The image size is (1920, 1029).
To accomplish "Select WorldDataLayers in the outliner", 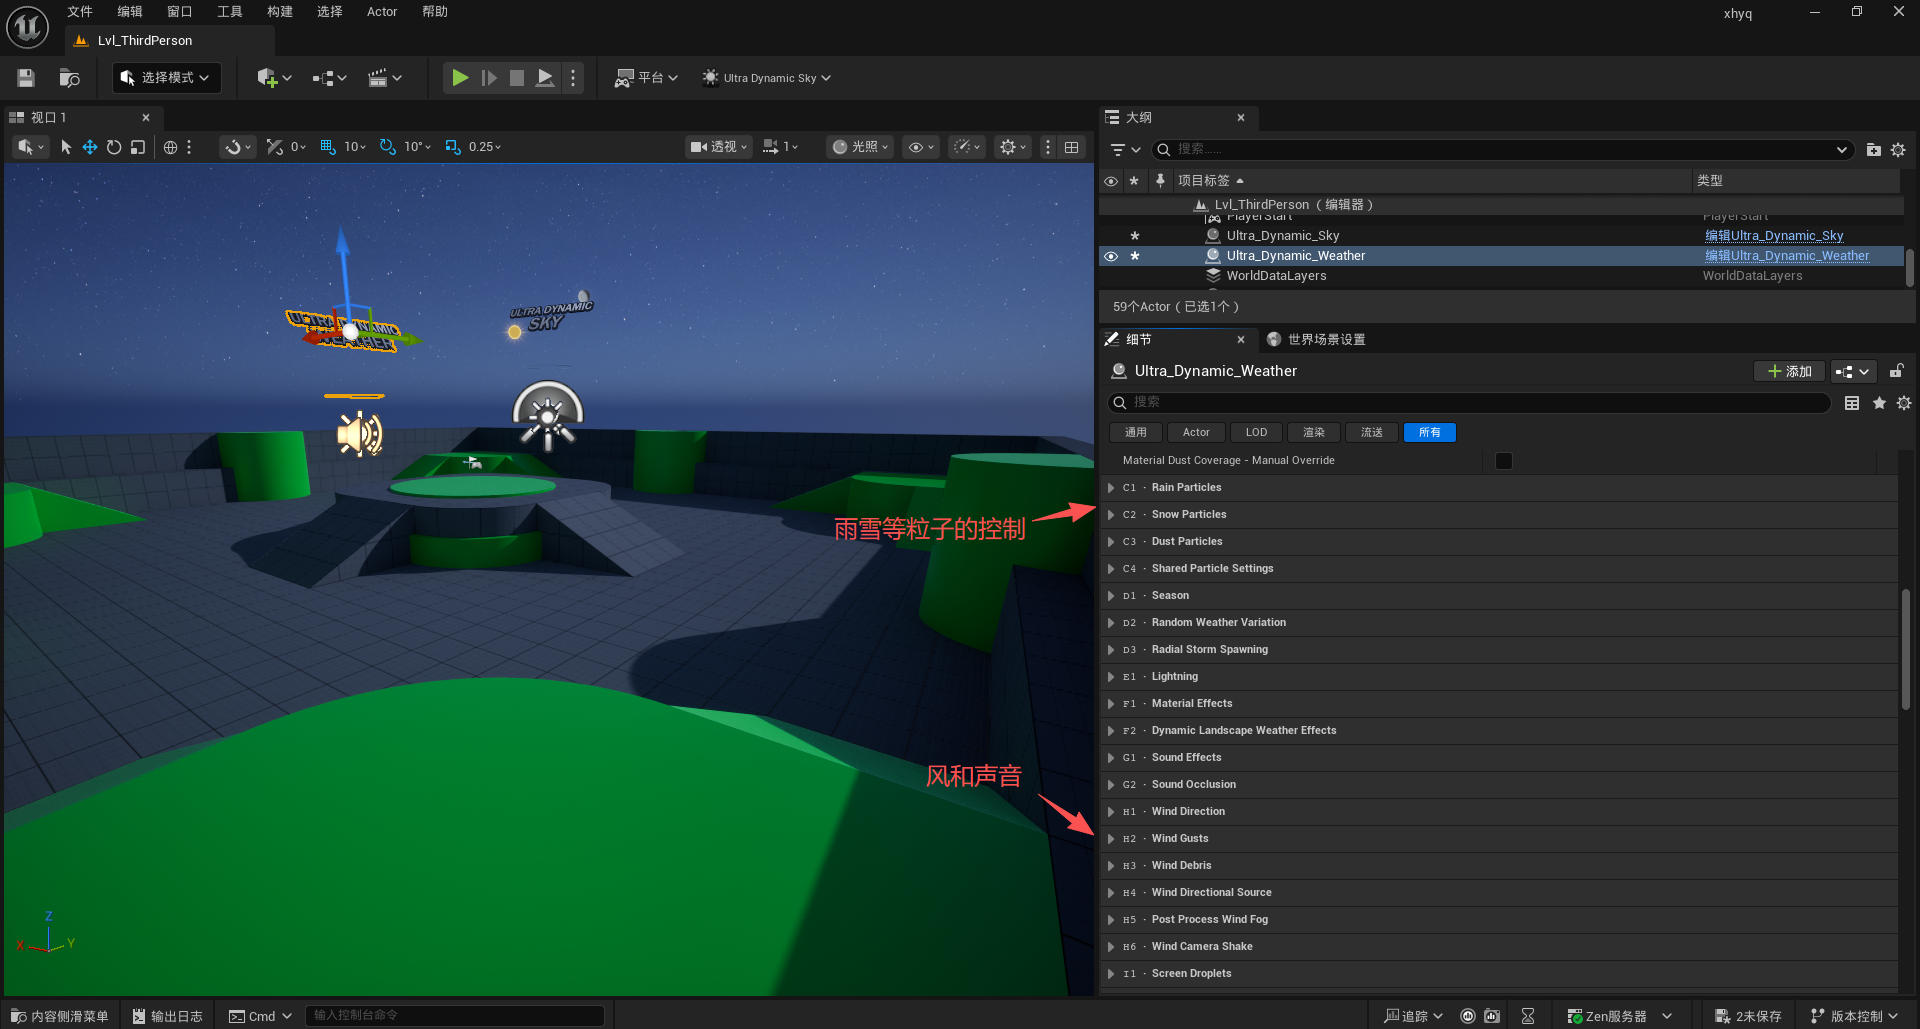I will click(1277, 276).
